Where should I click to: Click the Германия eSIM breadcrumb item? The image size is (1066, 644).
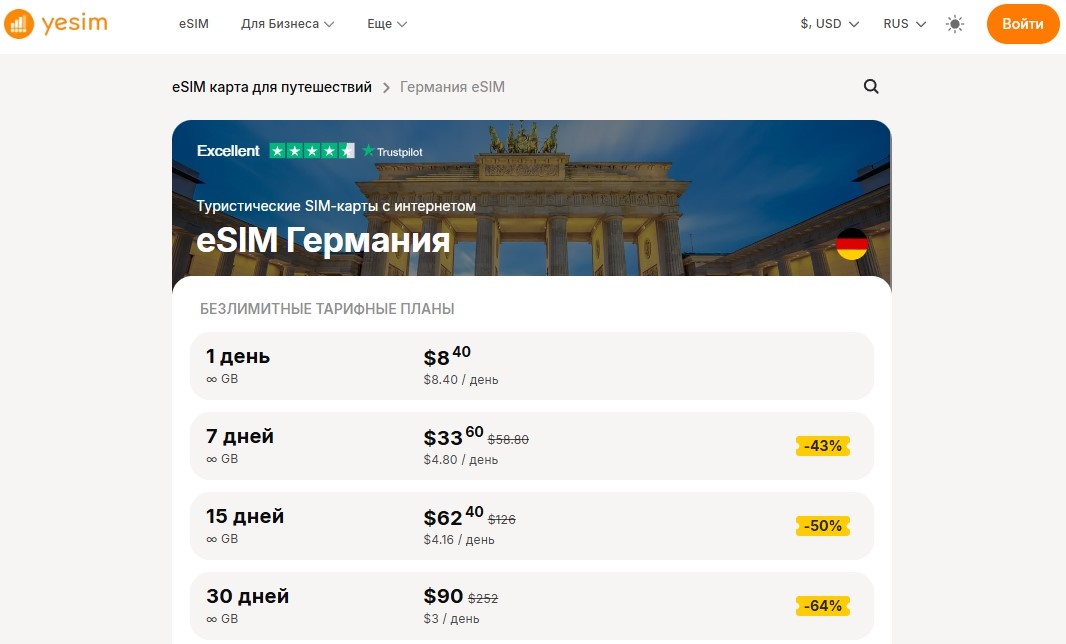click(451, 87)
